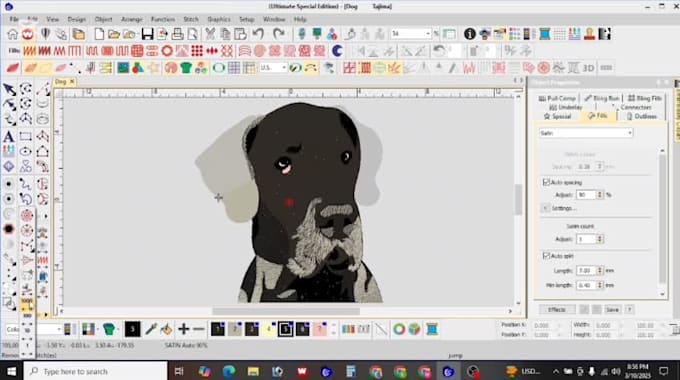Open the color wheel ring icon
Image resolution: width=680 pixels, height=380 pixels.
coord(399,329)
